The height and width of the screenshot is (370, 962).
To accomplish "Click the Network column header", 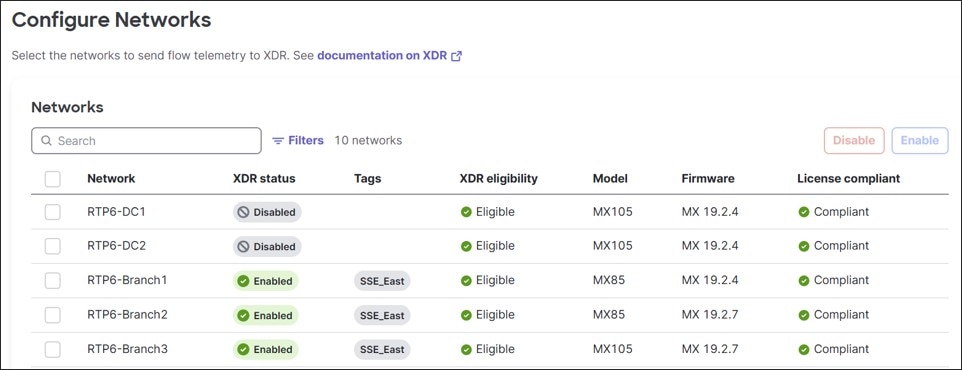I will [x=111, y=179].
